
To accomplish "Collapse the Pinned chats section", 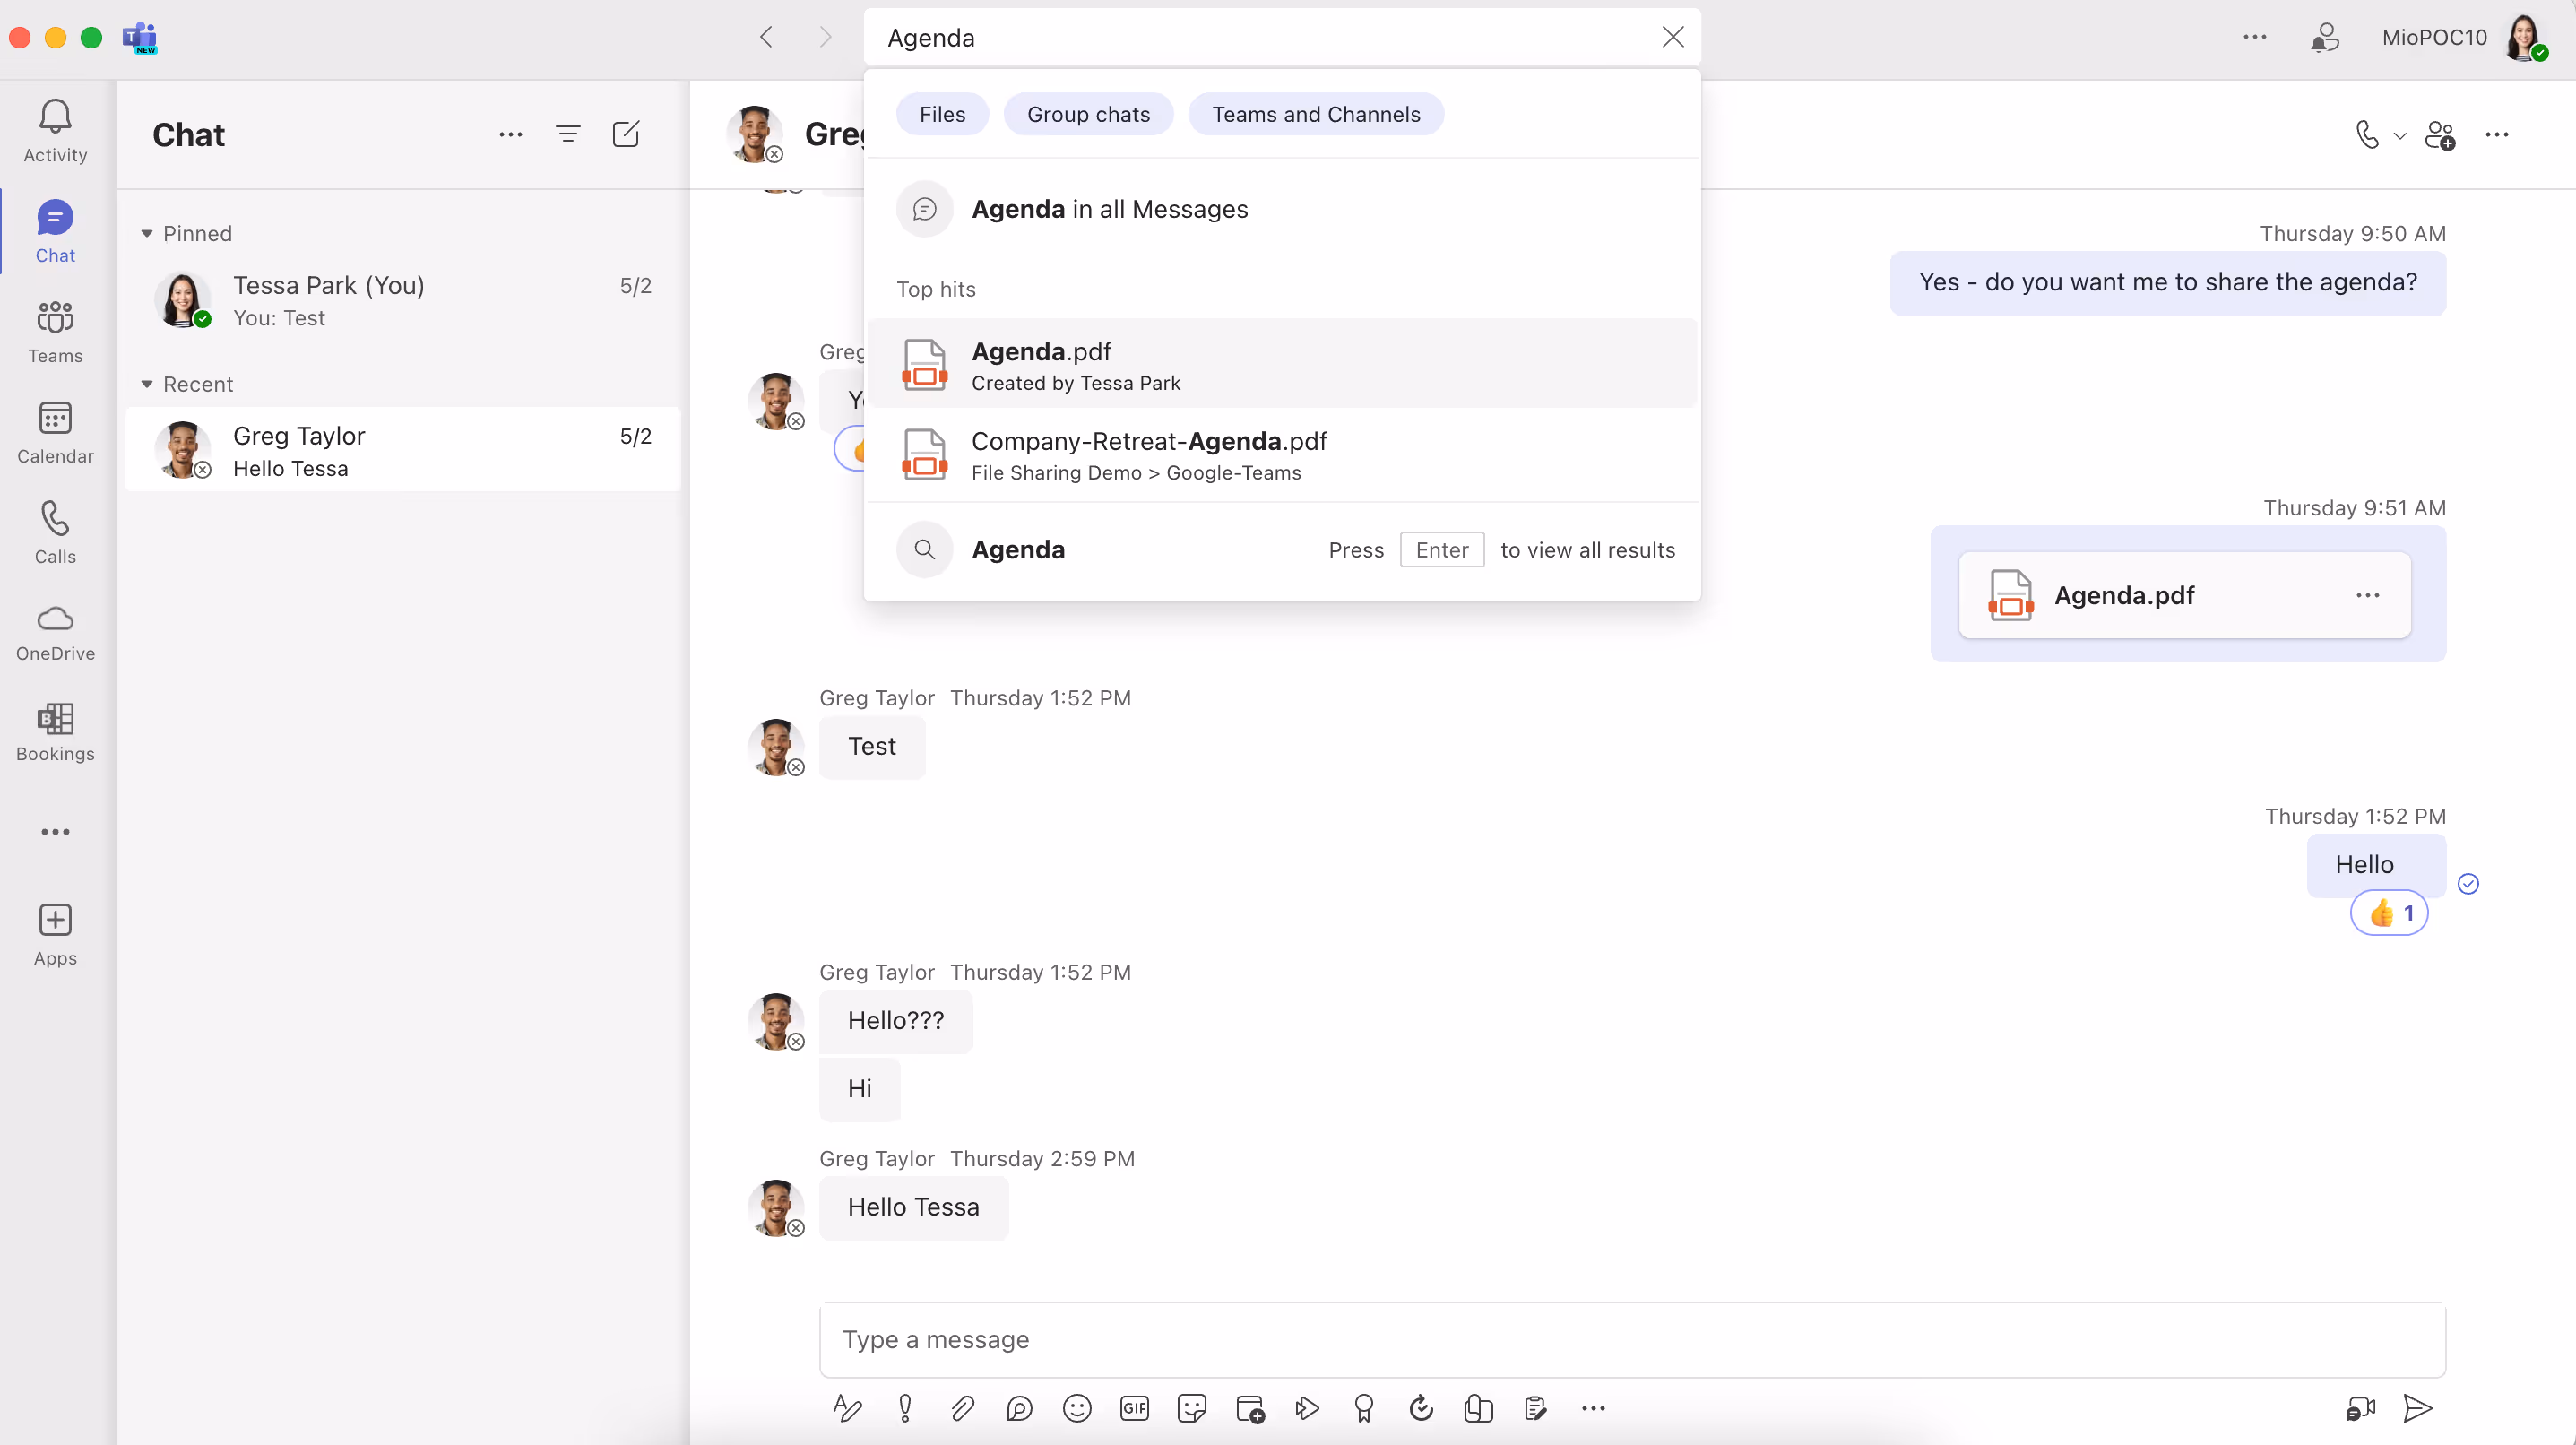I will [x=147, y=233].
